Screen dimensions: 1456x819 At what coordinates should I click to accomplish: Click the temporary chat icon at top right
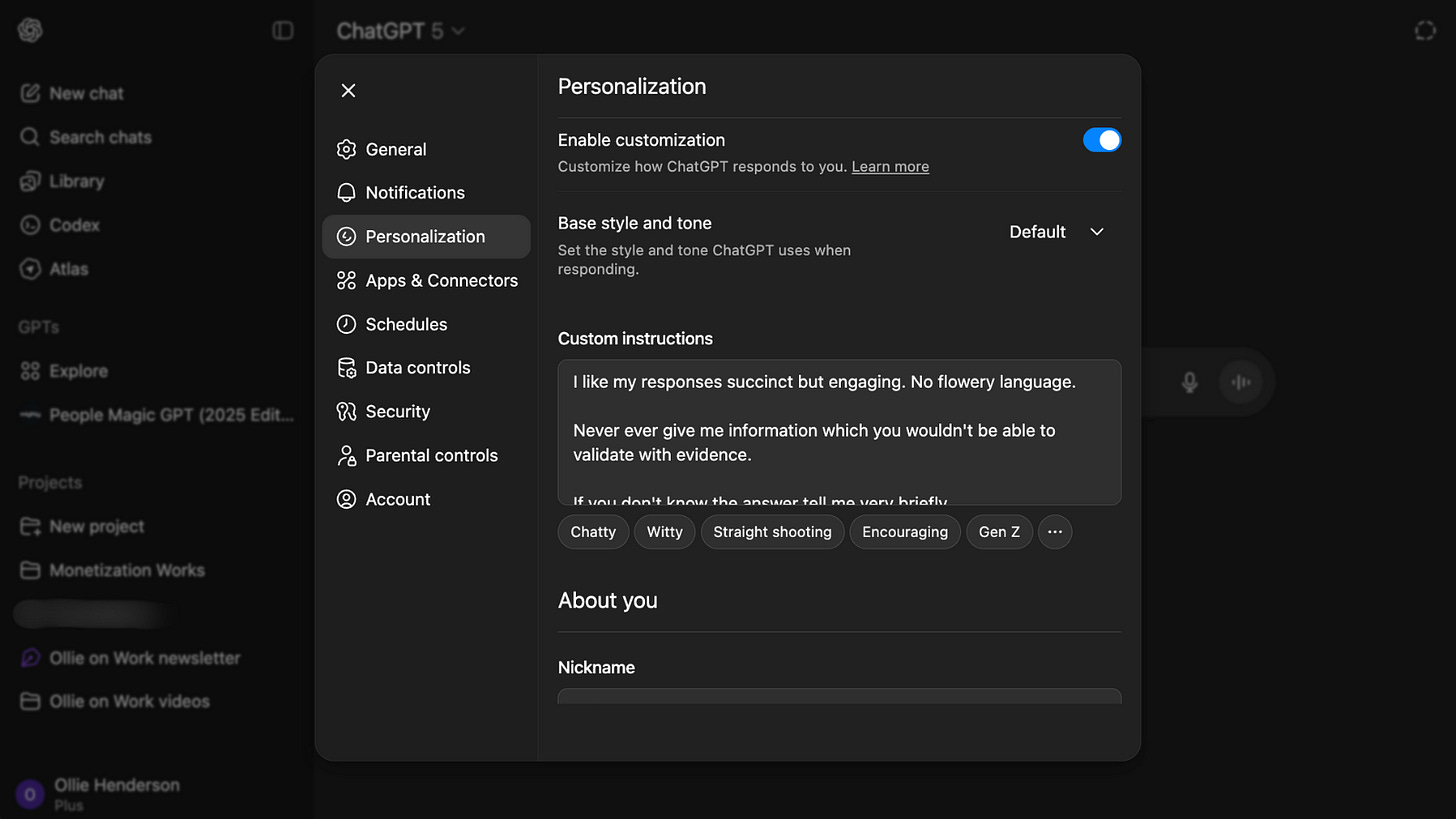point(1425,31)
